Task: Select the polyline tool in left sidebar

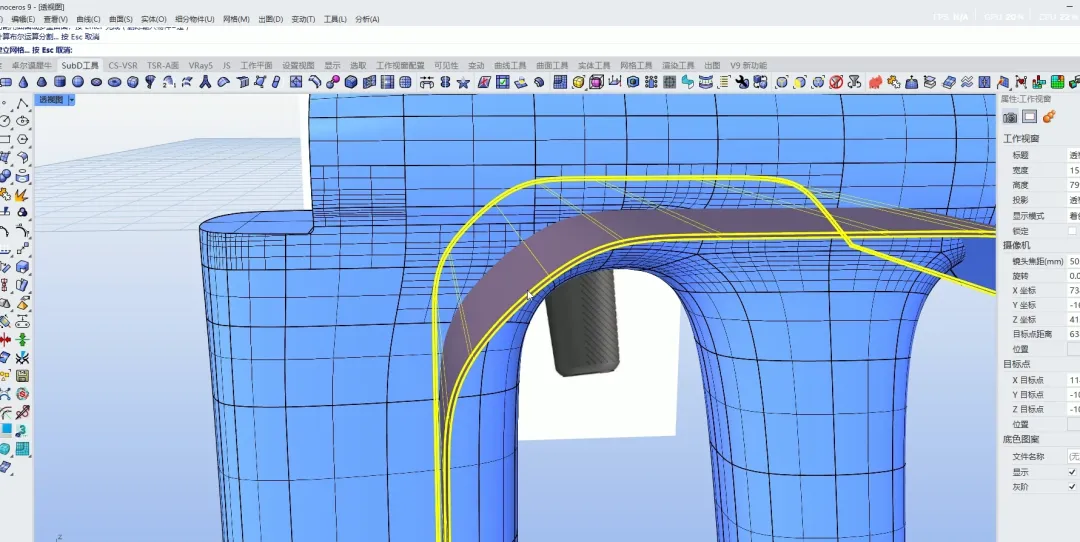Action: coord(22,103)
